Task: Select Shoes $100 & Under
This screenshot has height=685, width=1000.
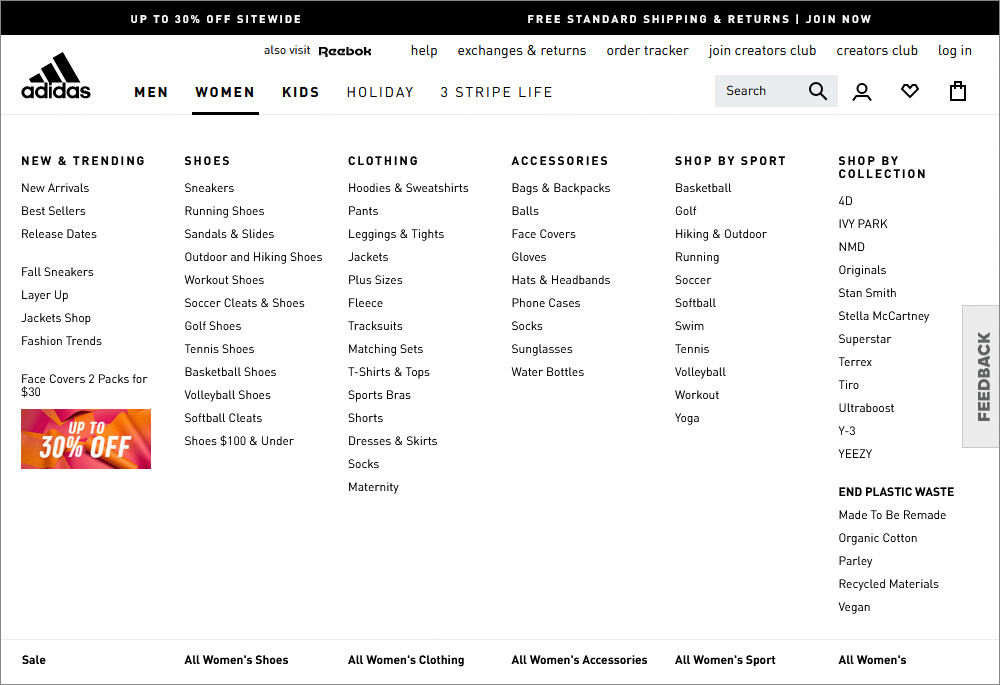Action: (x=239, y=441)
